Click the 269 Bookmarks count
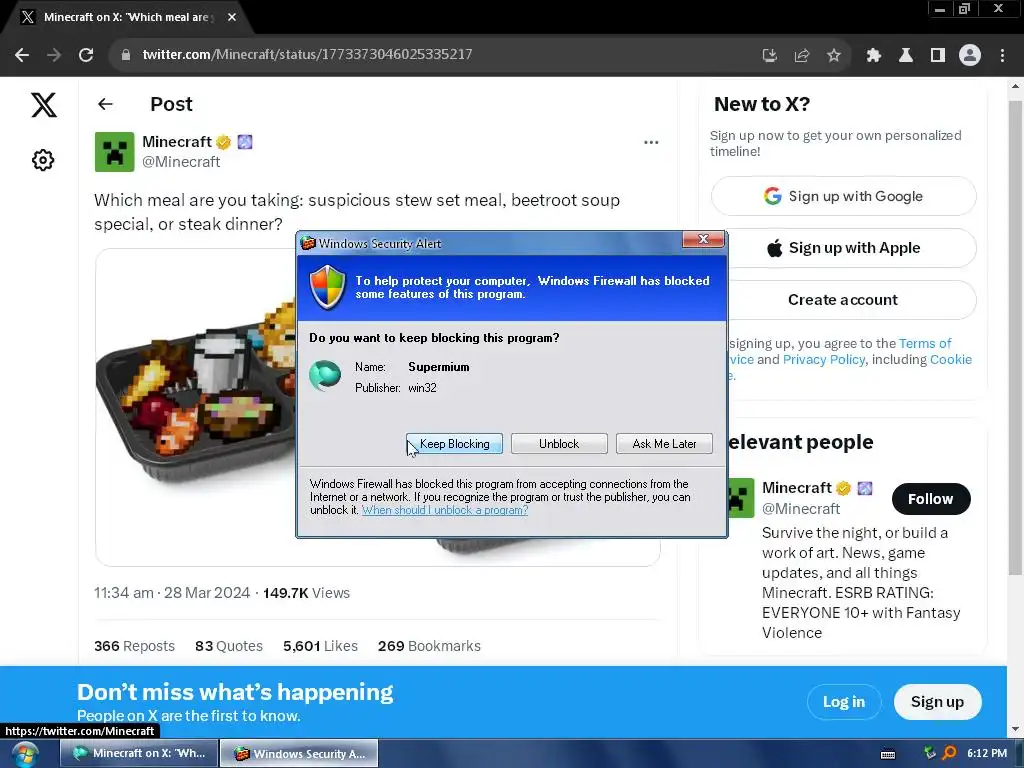Viewport: 1024px width, 768px height. point(429,646)
